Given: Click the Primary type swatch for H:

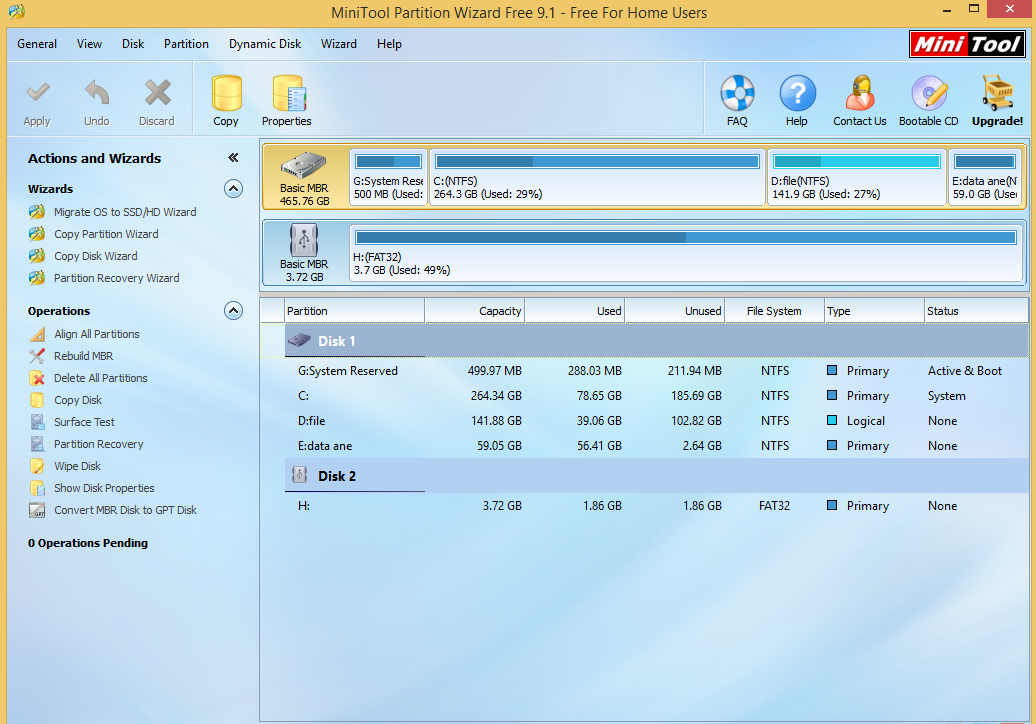Looking at the screenshot, I should (832, 505).
